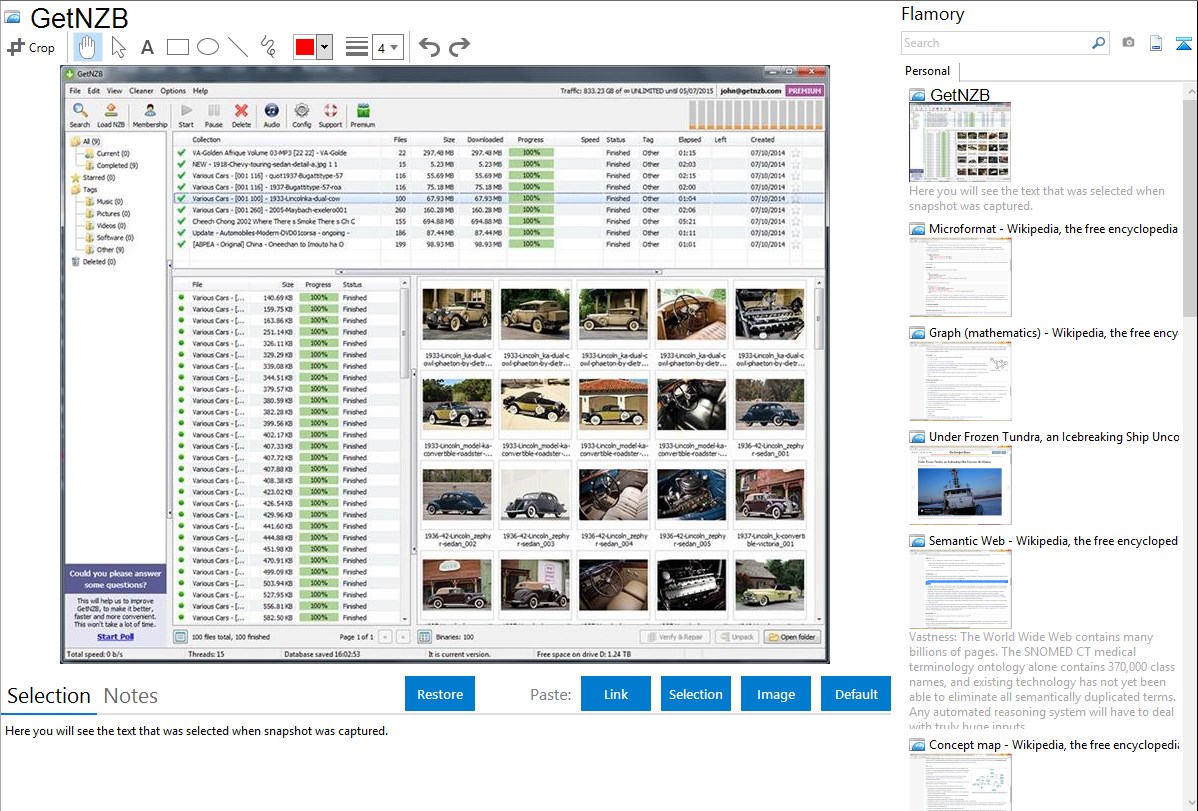Focus the Flamory Search field
Viewport: 1198px width, 811px height.
tap(996, 43)
